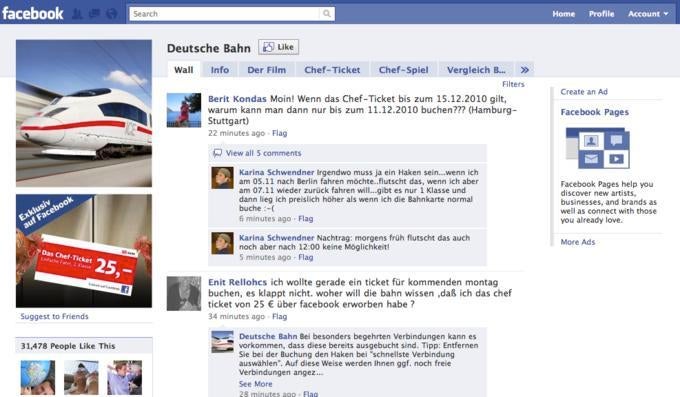This screenshot has width=680, height=397.
Task: Flag Karina's comment from 5 minutes ago
Action: point(305,257)
